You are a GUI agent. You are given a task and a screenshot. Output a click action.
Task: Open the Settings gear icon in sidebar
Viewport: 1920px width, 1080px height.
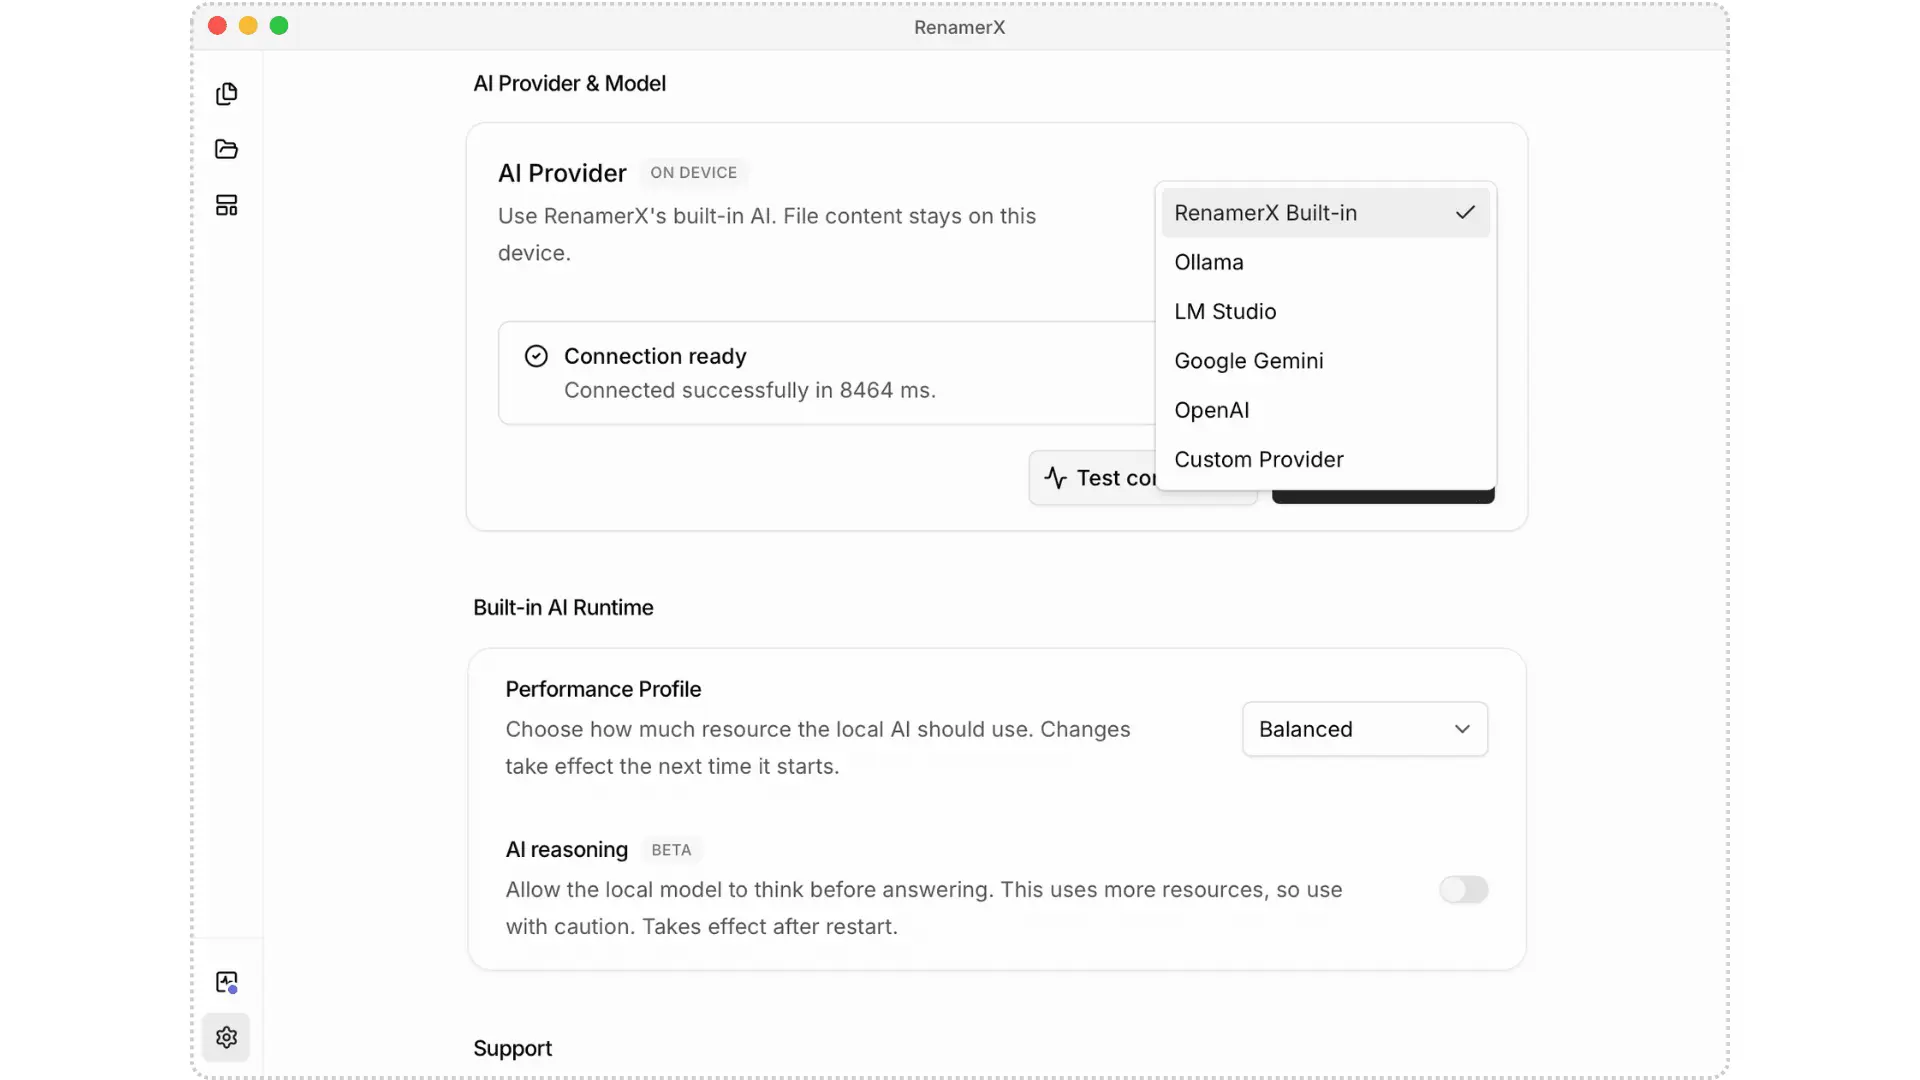(227, 1037)
